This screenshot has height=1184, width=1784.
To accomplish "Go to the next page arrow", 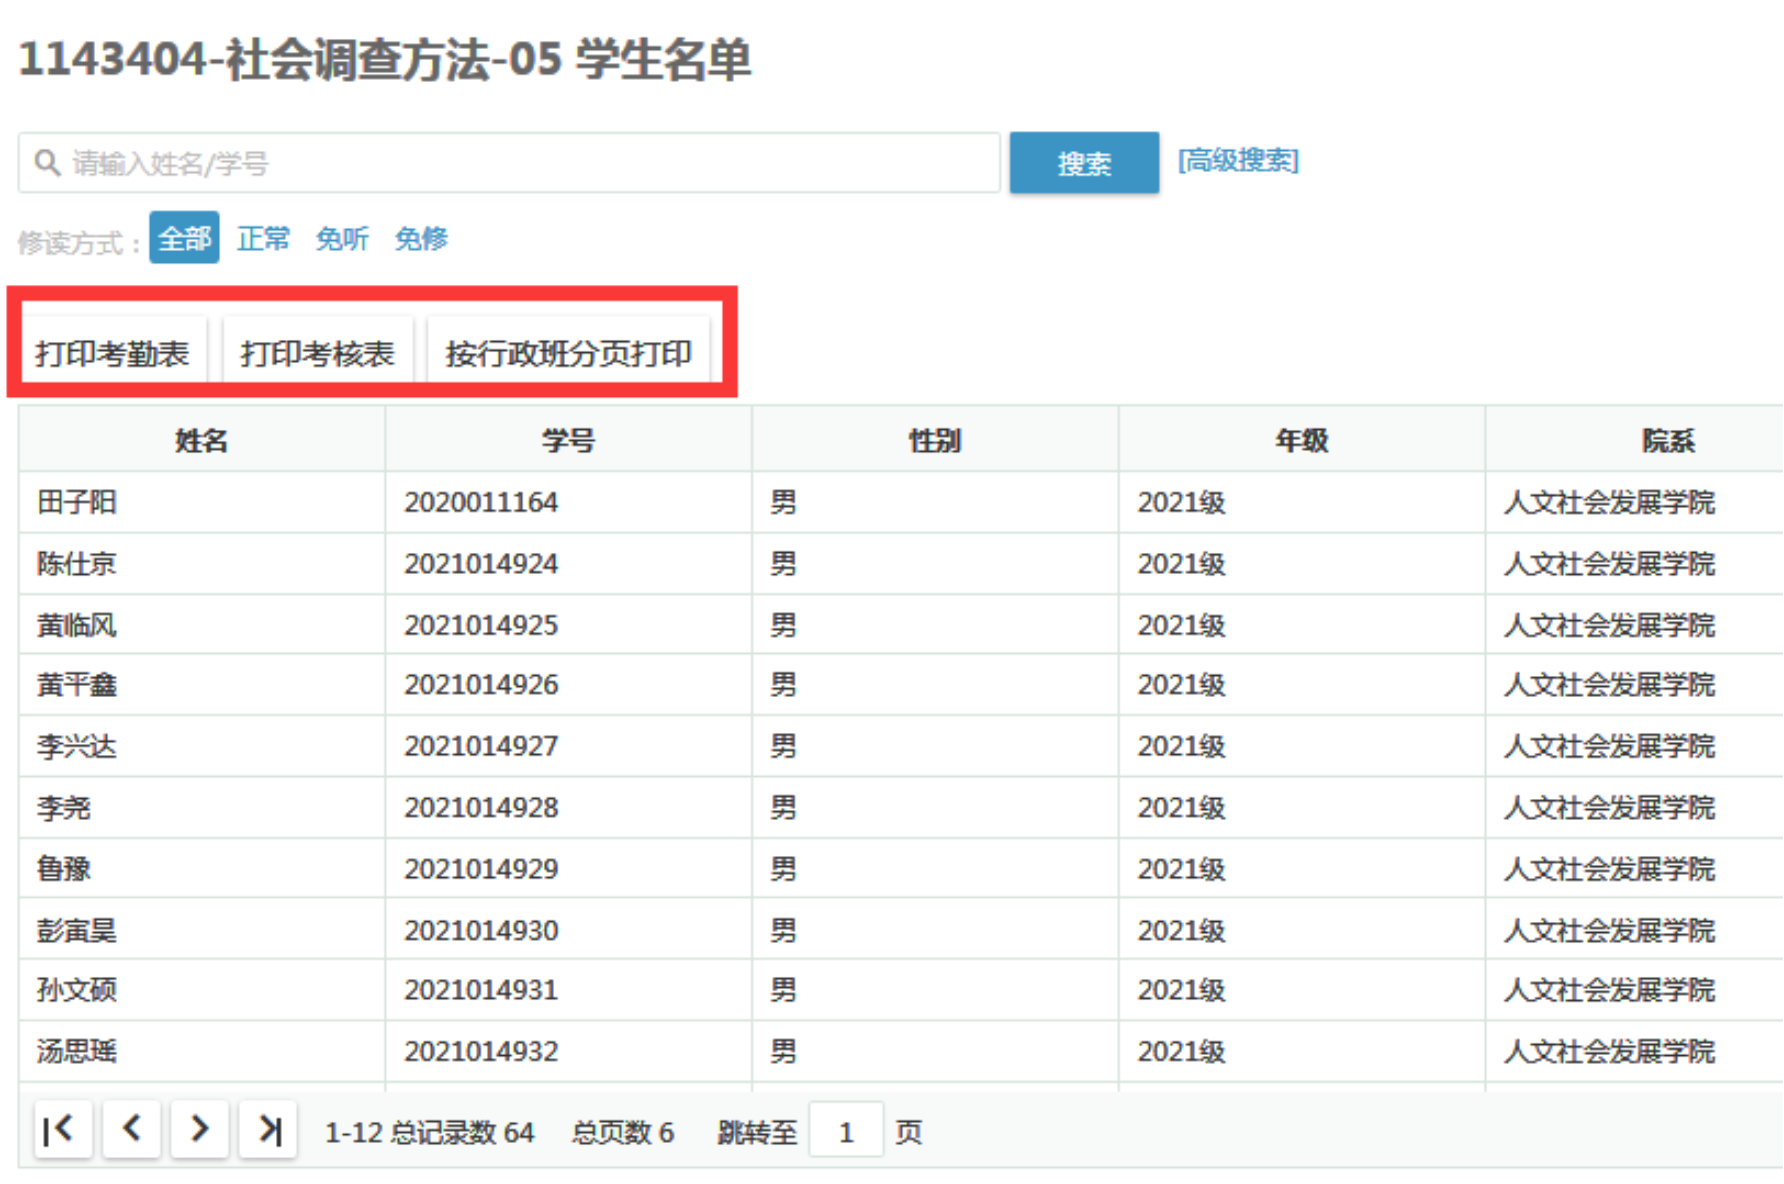I will pos(199,1130).
